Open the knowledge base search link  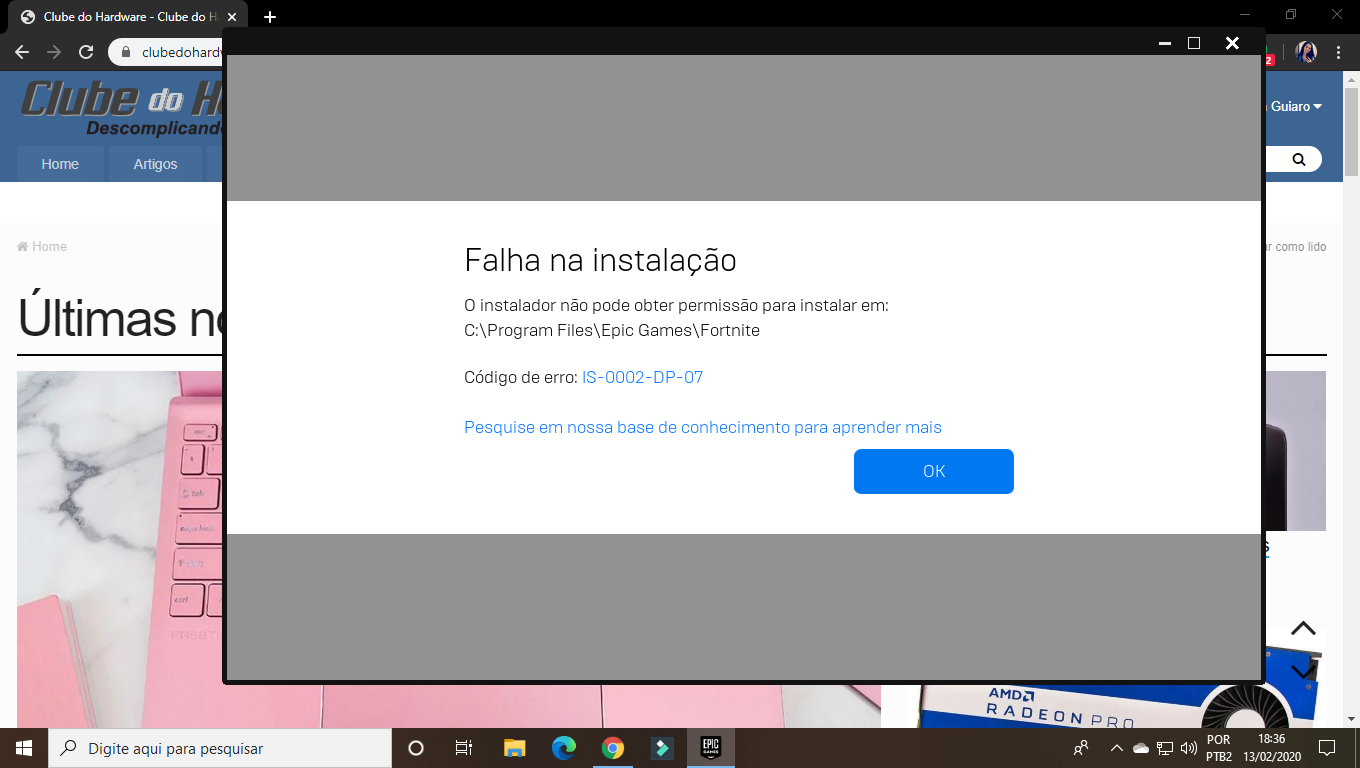click(703, 427)
